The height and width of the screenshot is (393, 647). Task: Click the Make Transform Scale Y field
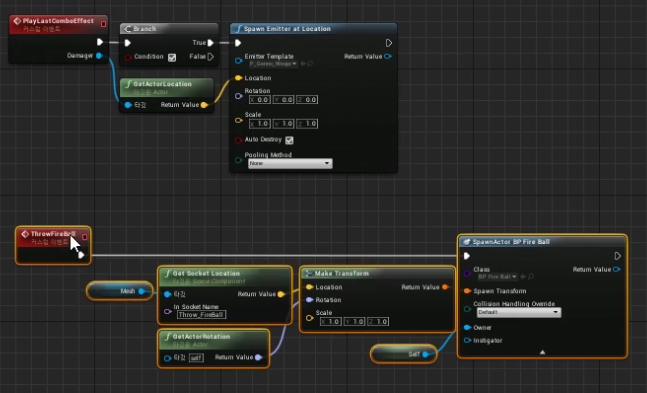coord(354,322)
